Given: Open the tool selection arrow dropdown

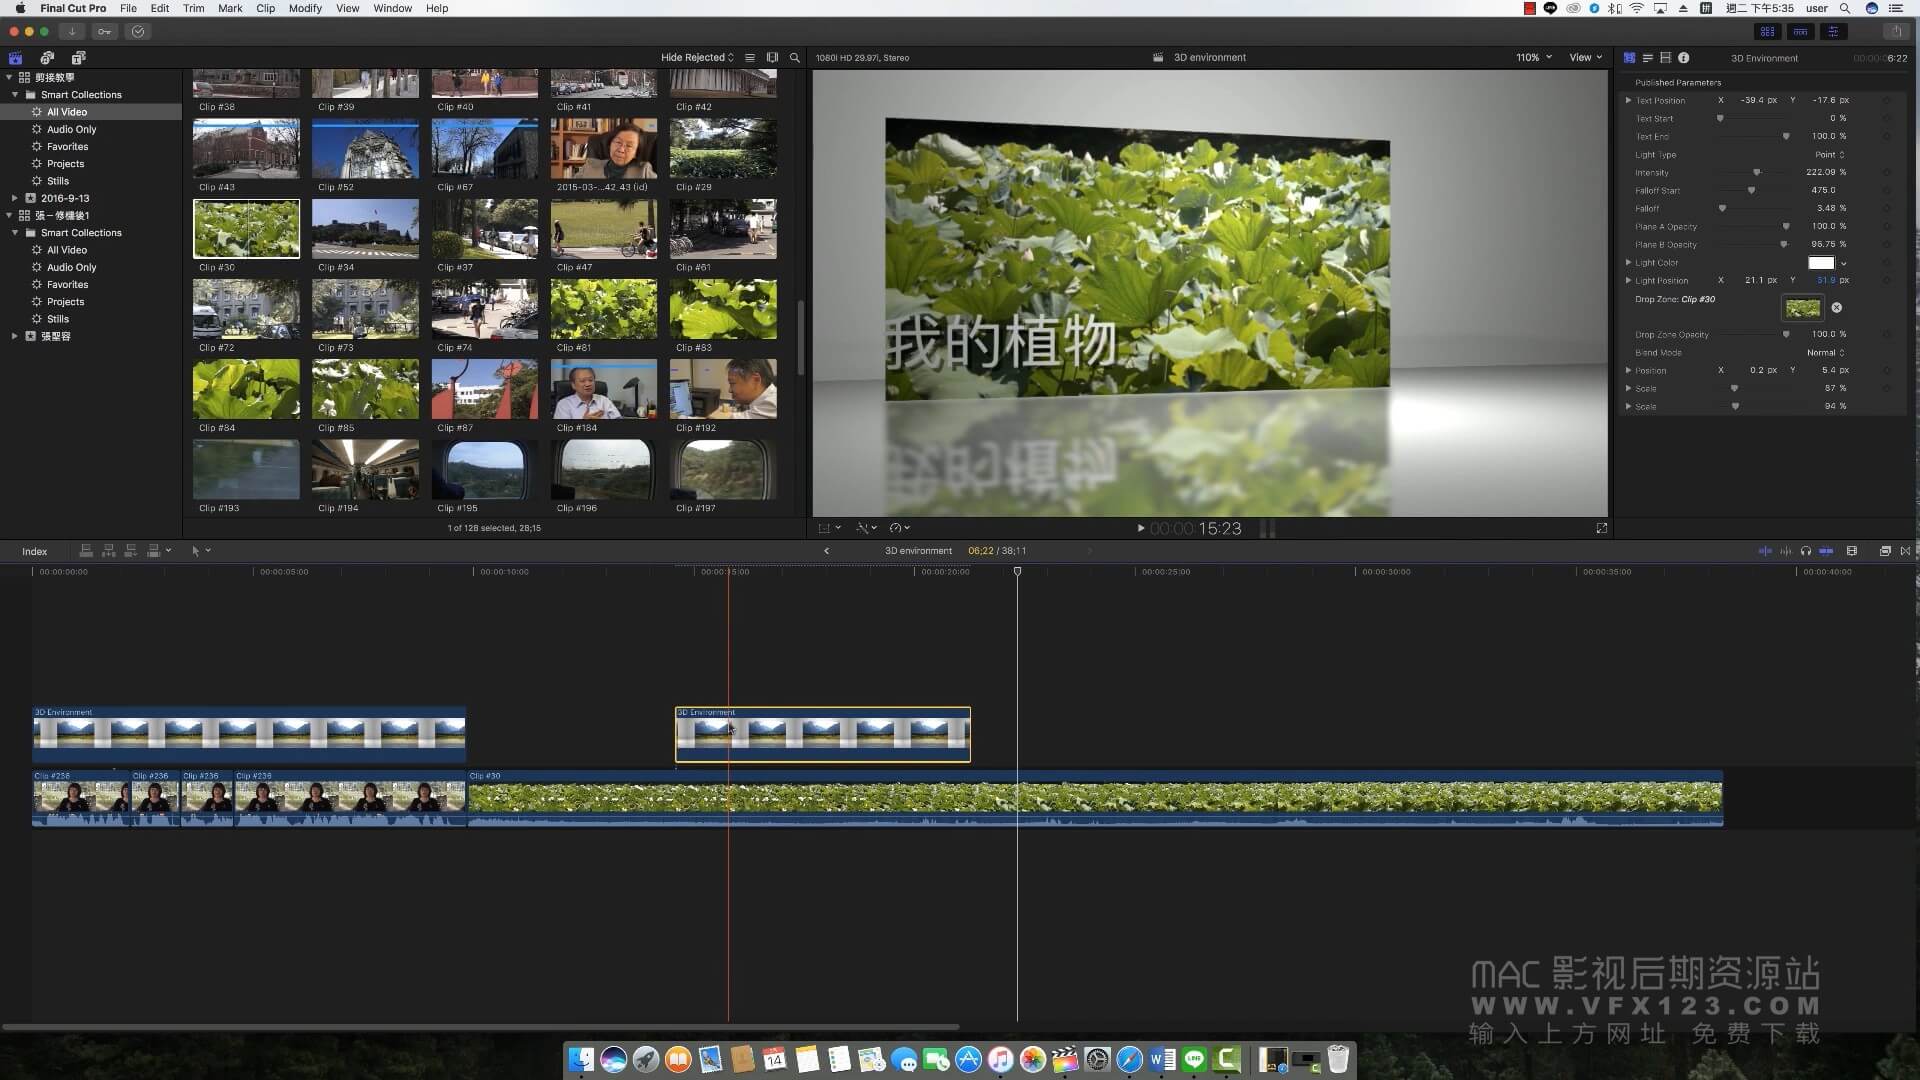Looking at the screenshot, I should pos(200,551).
